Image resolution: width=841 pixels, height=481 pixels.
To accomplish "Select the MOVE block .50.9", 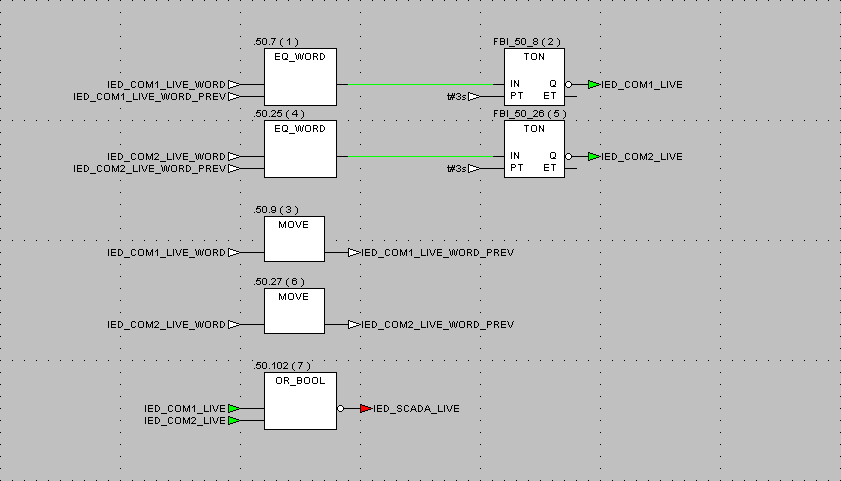I will pos(294,239).
